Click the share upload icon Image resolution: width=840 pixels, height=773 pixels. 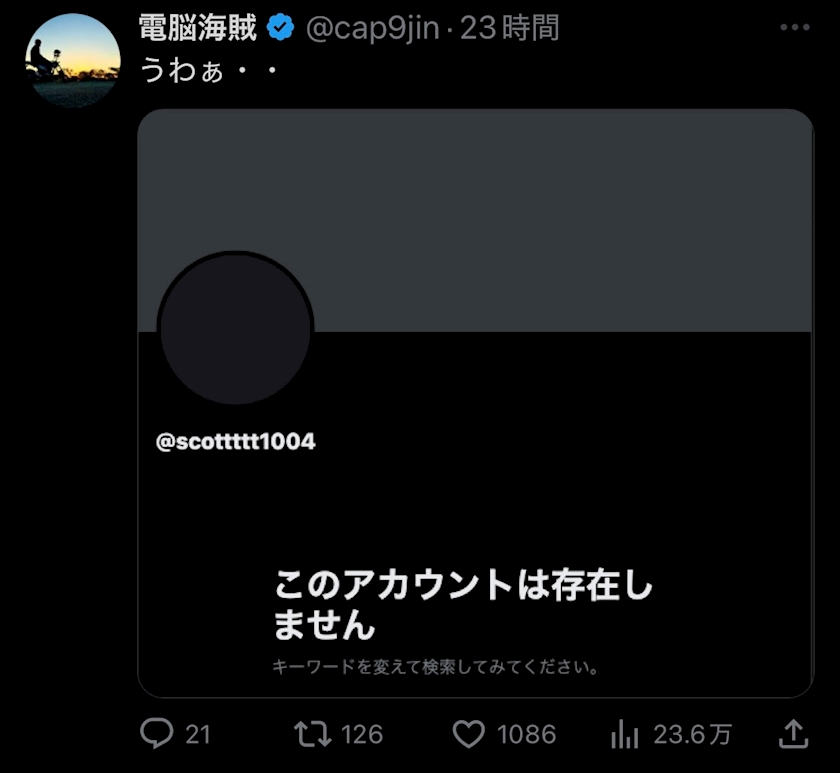(792, 735)
